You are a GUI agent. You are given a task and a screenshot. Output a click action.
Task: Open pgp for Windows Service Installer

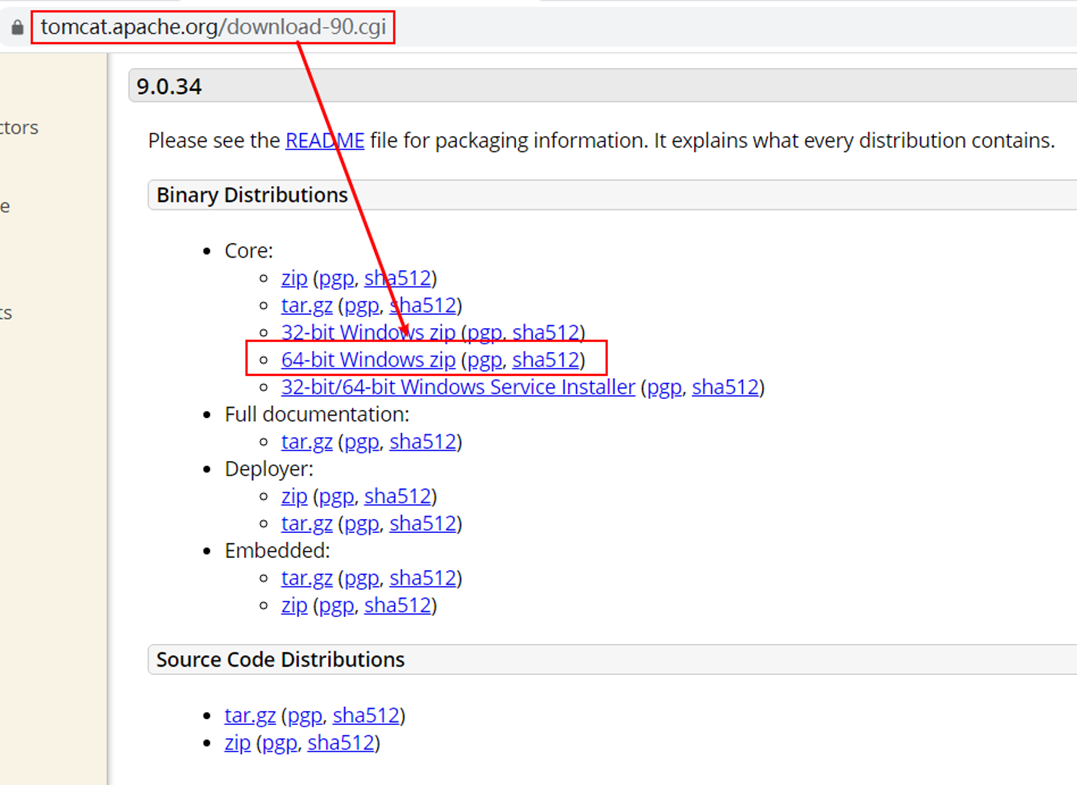pos(664,387)
